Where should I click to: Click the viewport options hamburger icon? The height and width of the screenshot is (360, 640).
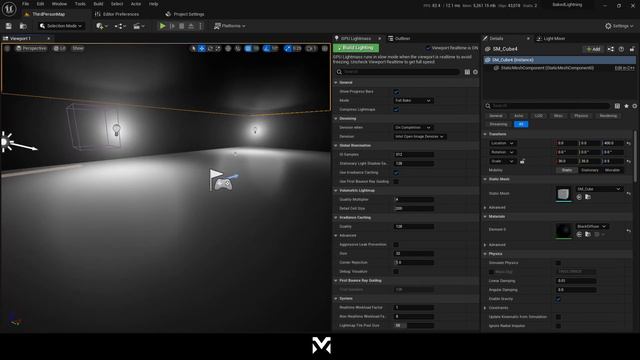7,48
